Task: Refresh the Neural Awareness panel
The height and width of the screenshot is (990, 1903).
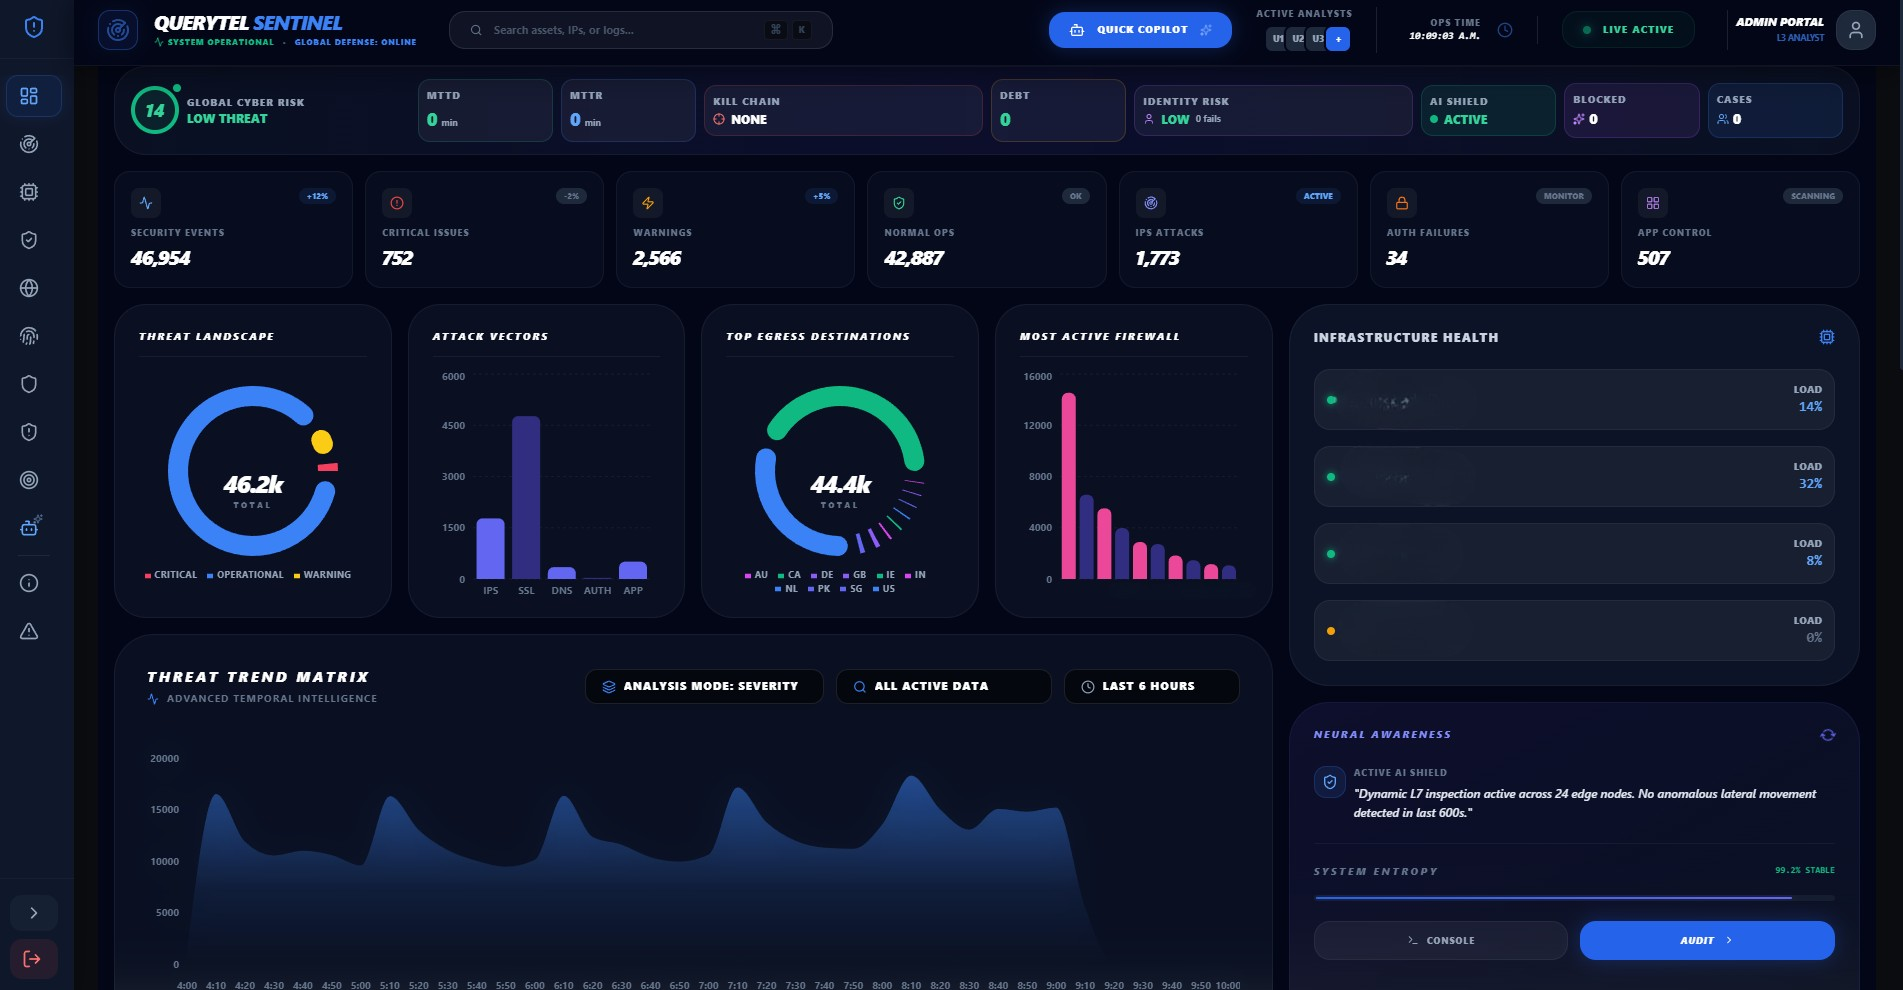Action: (1827, 735)
